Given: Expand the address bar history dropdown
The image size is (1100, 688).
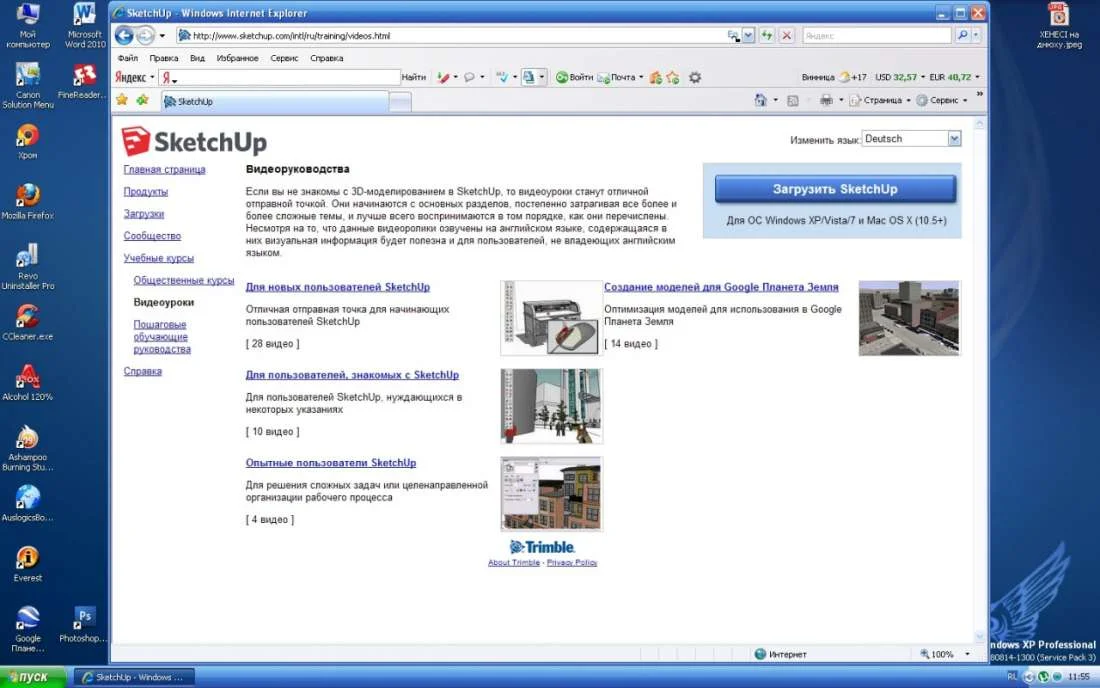Looking at the screenshot, I should pyautogui.click(x=748, y=35).
